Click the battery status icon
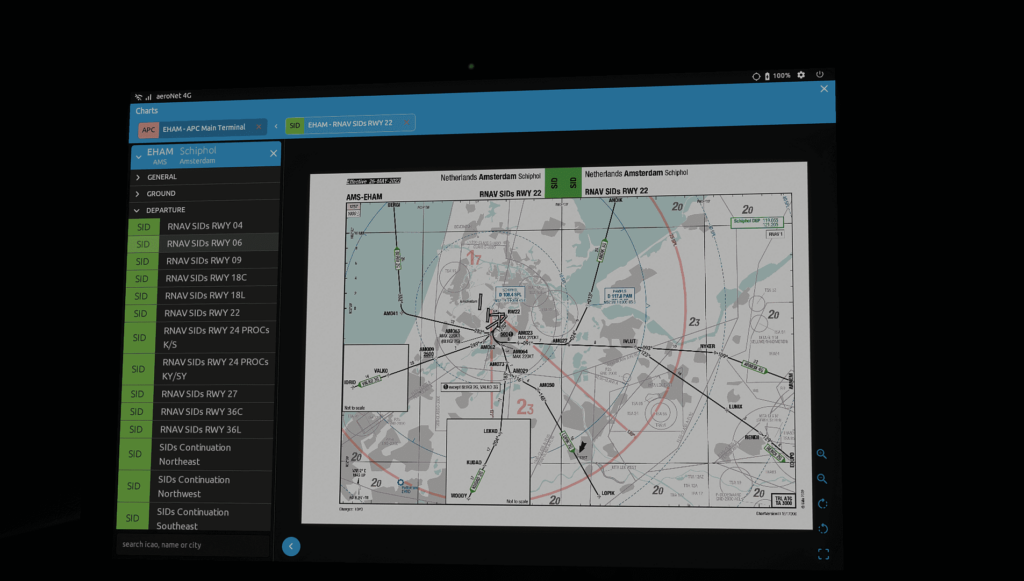 tap(767, 76)
